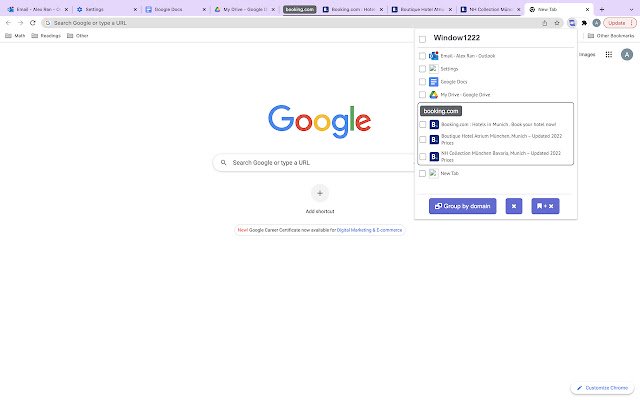Open the Extensions puzzle icon
Screen dimensions: 640x400
pyautogui.click(x=584, y=23)
